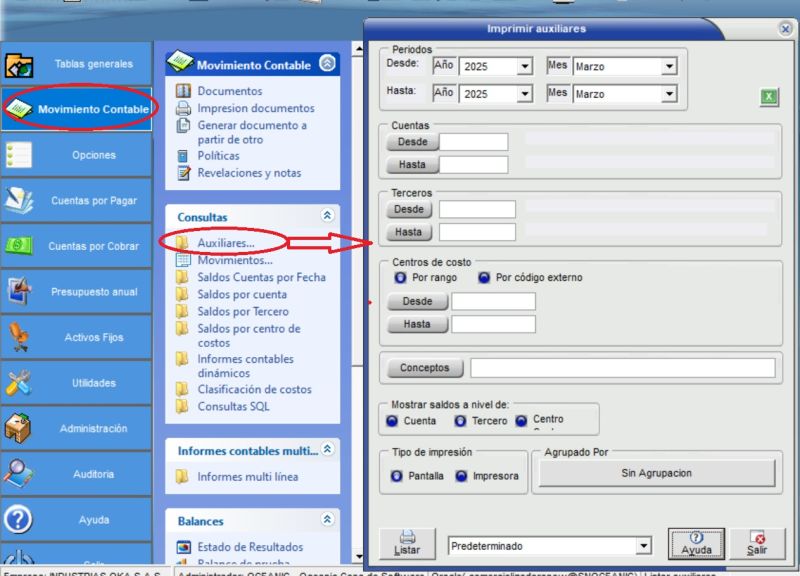Open the Desde Año dropdown
Screen dimensions: 800x576
[x=524, y=67]
